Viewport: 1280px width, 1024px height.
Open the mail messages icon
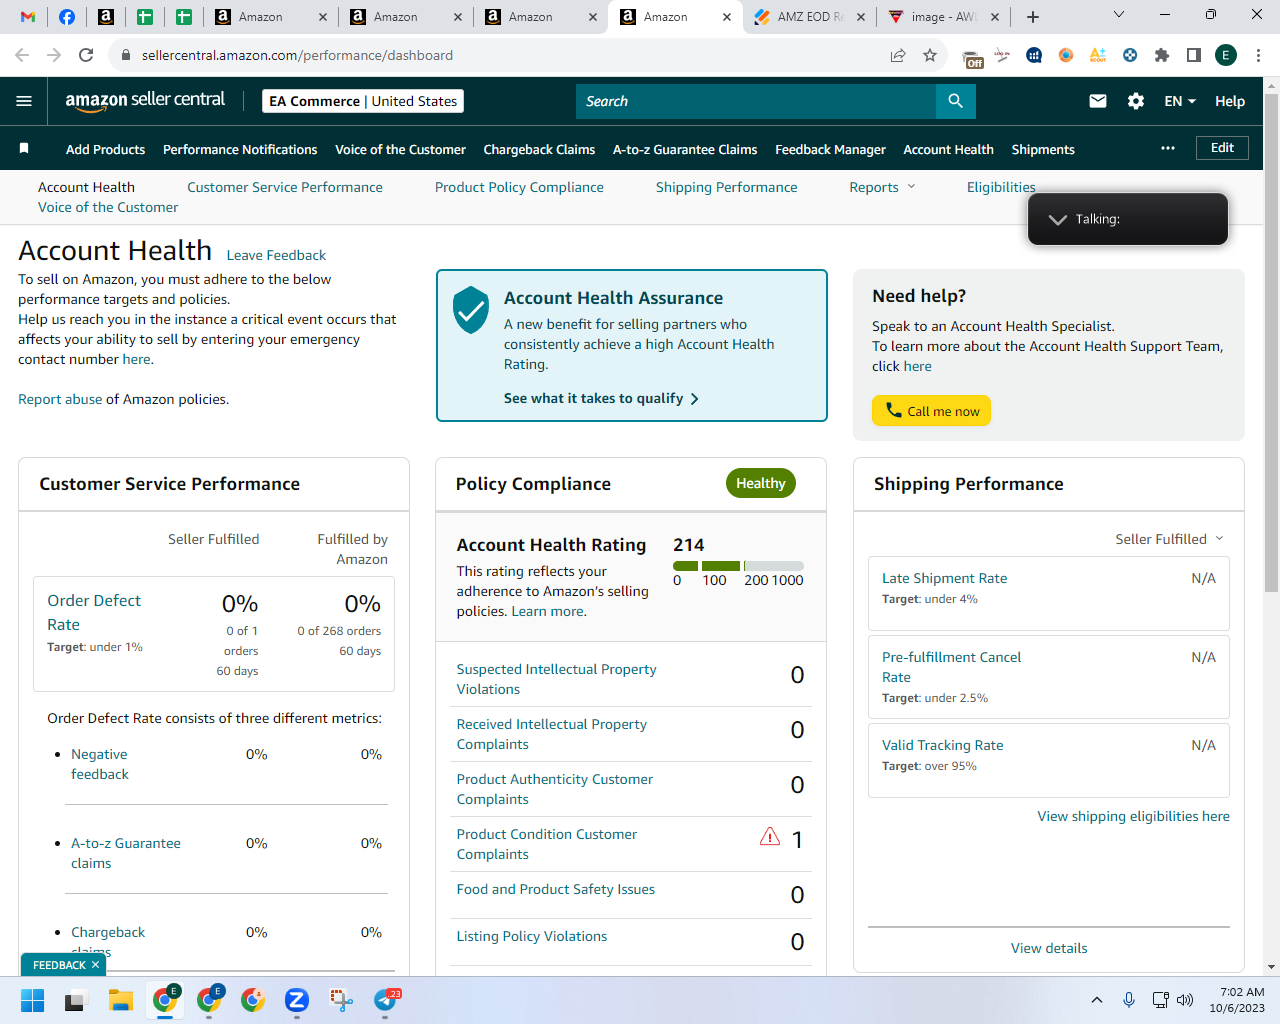point(1098,101)
